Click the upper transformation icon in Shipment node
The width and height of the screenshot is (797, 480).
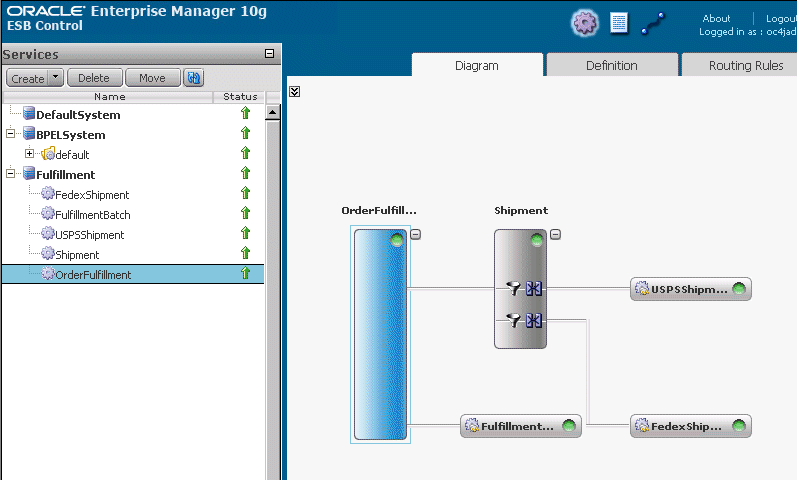(x=534, y=289)
